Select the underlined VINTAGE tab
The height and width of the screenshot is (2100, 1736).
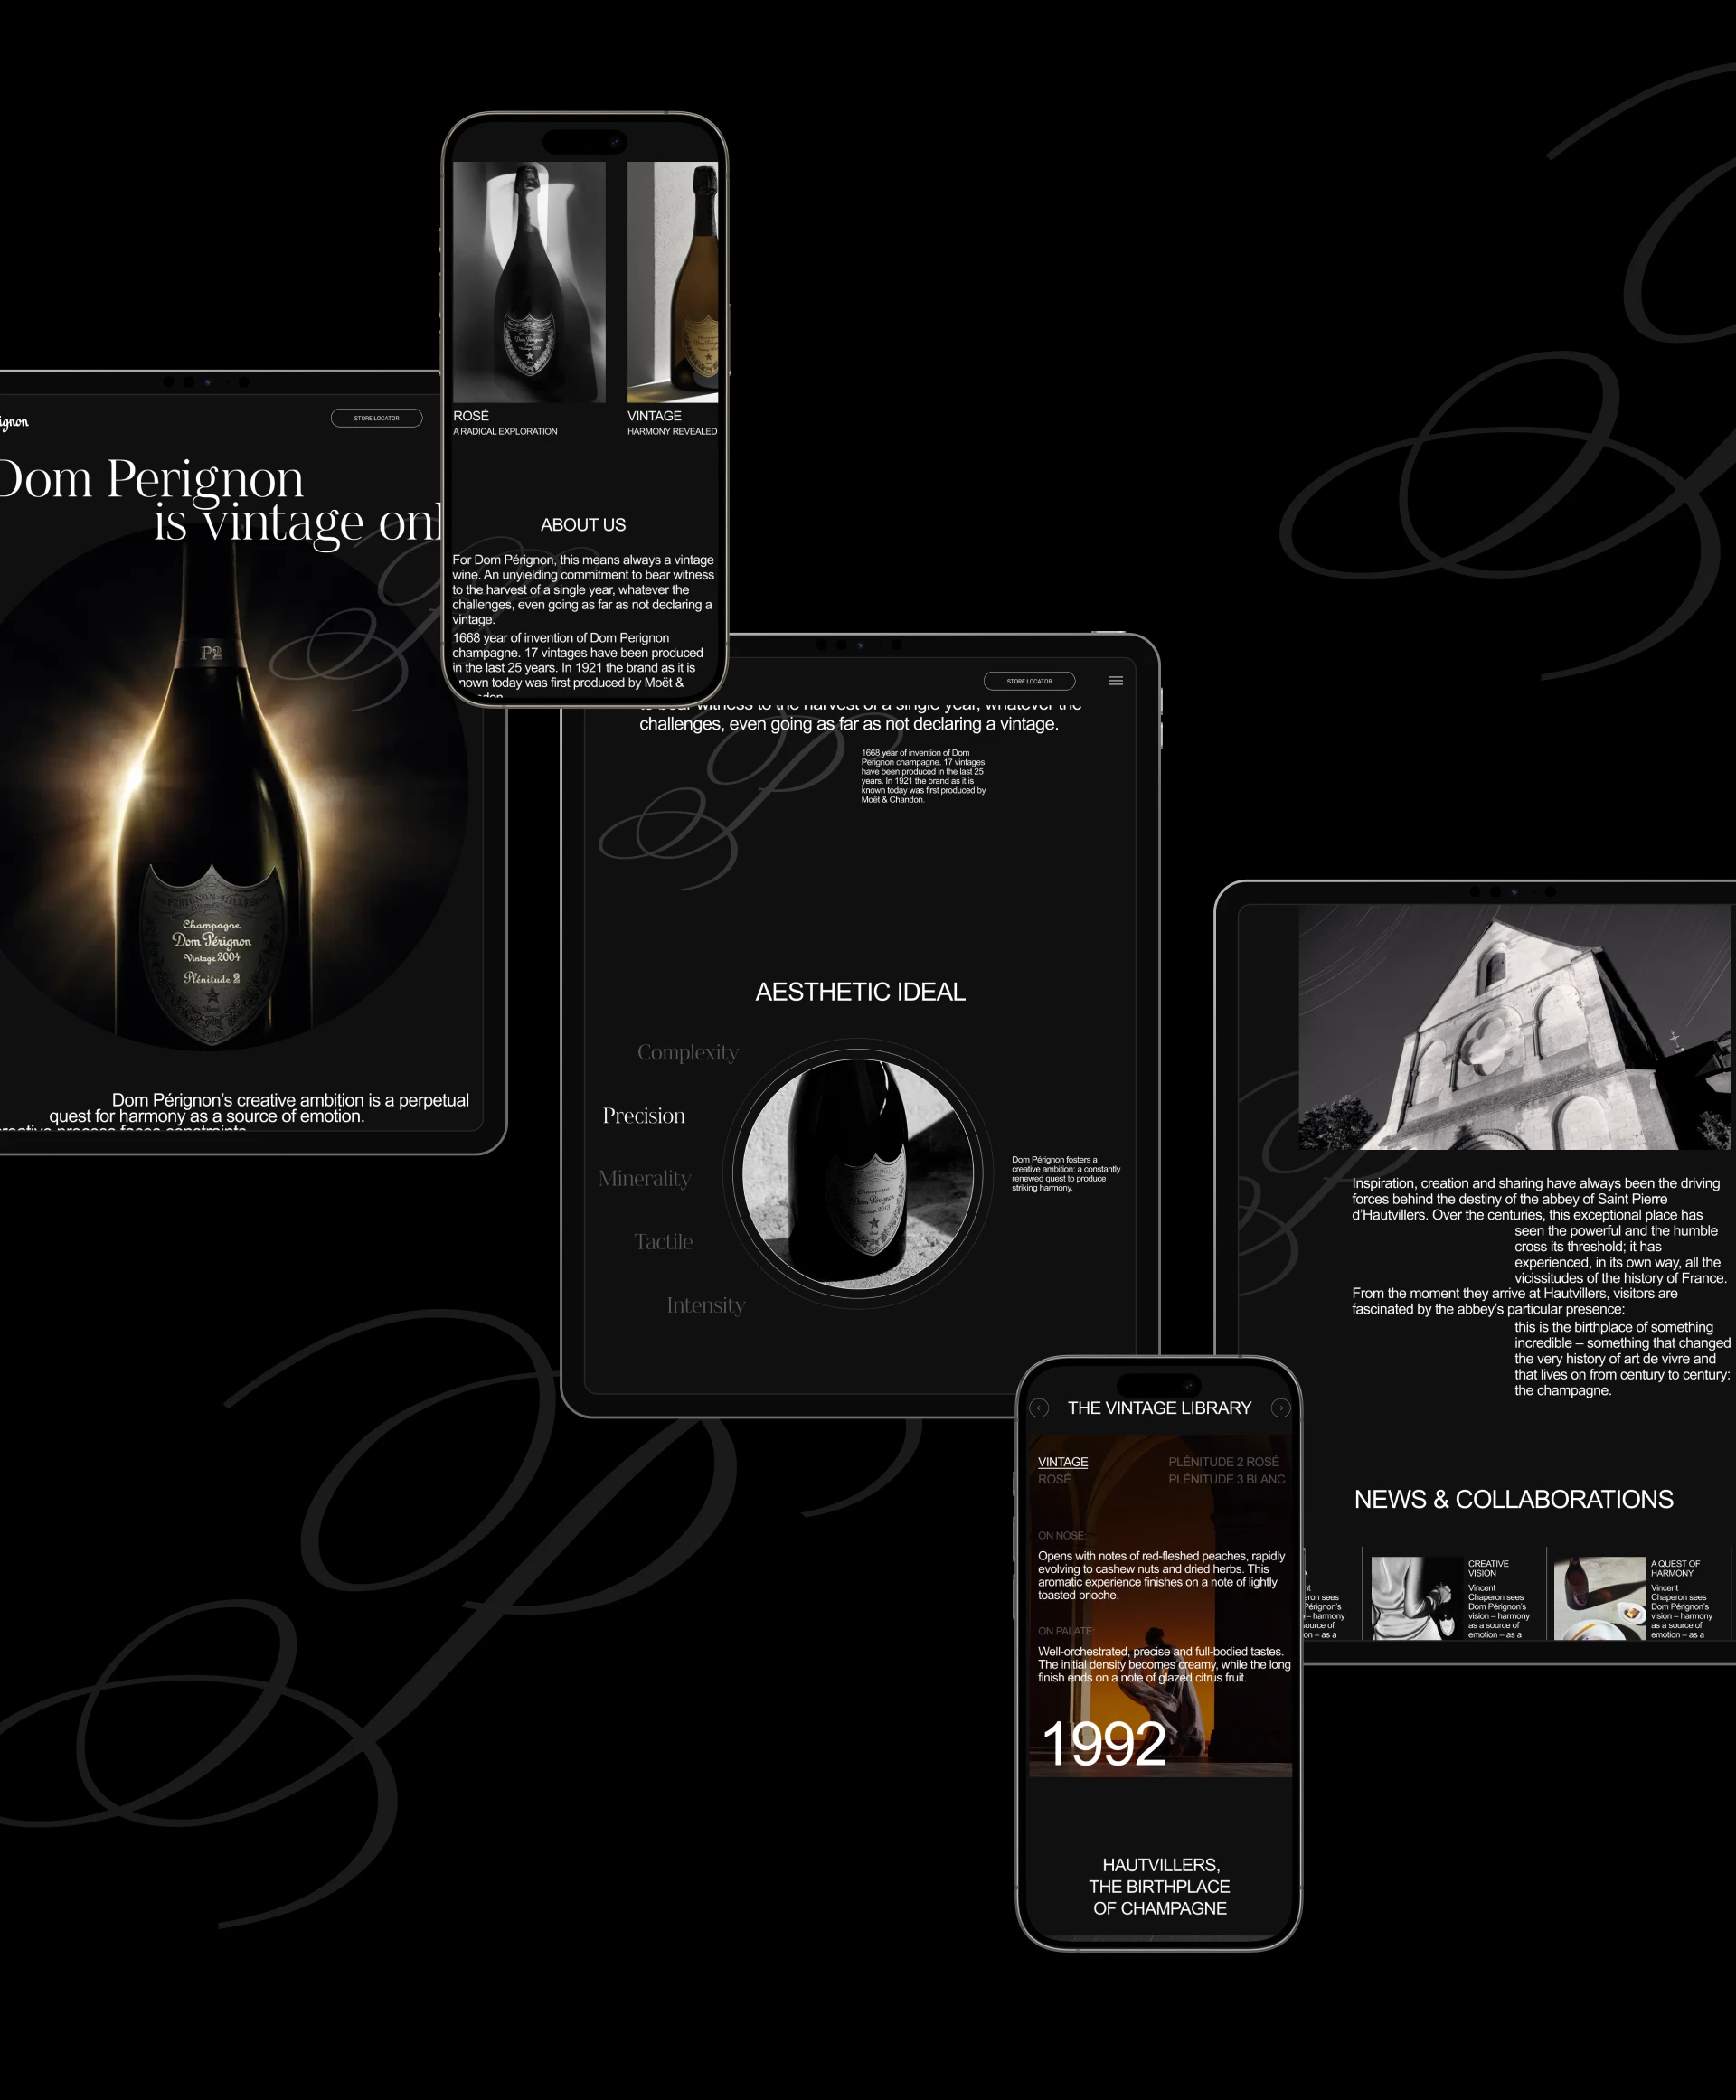[1062, 1462]
